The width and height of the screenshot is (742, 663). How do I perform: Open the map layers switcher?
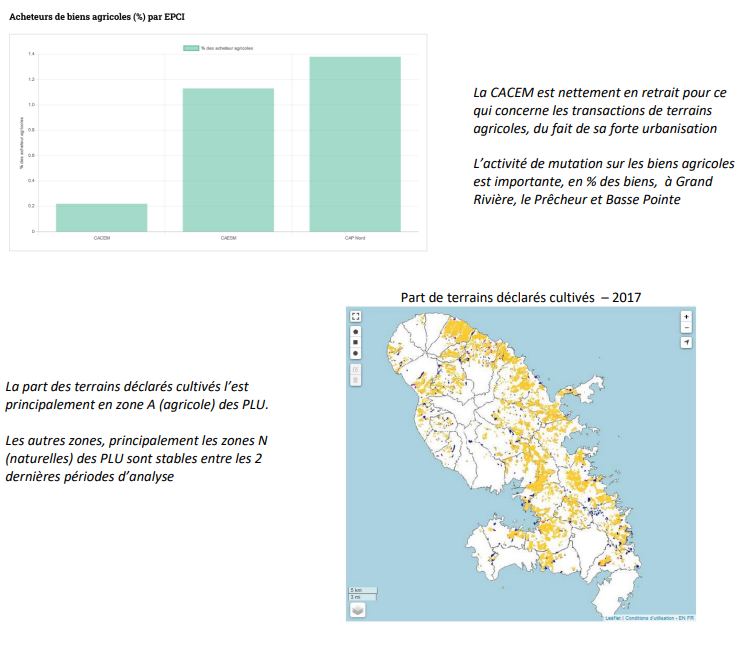(358, 608)
